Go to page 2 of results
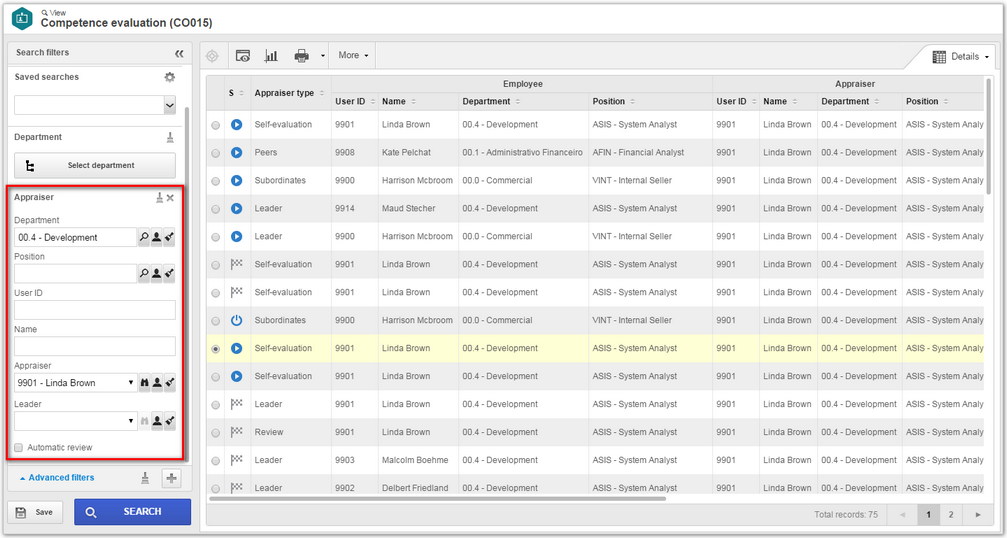 pyautogui.click(x=951, y=514)
